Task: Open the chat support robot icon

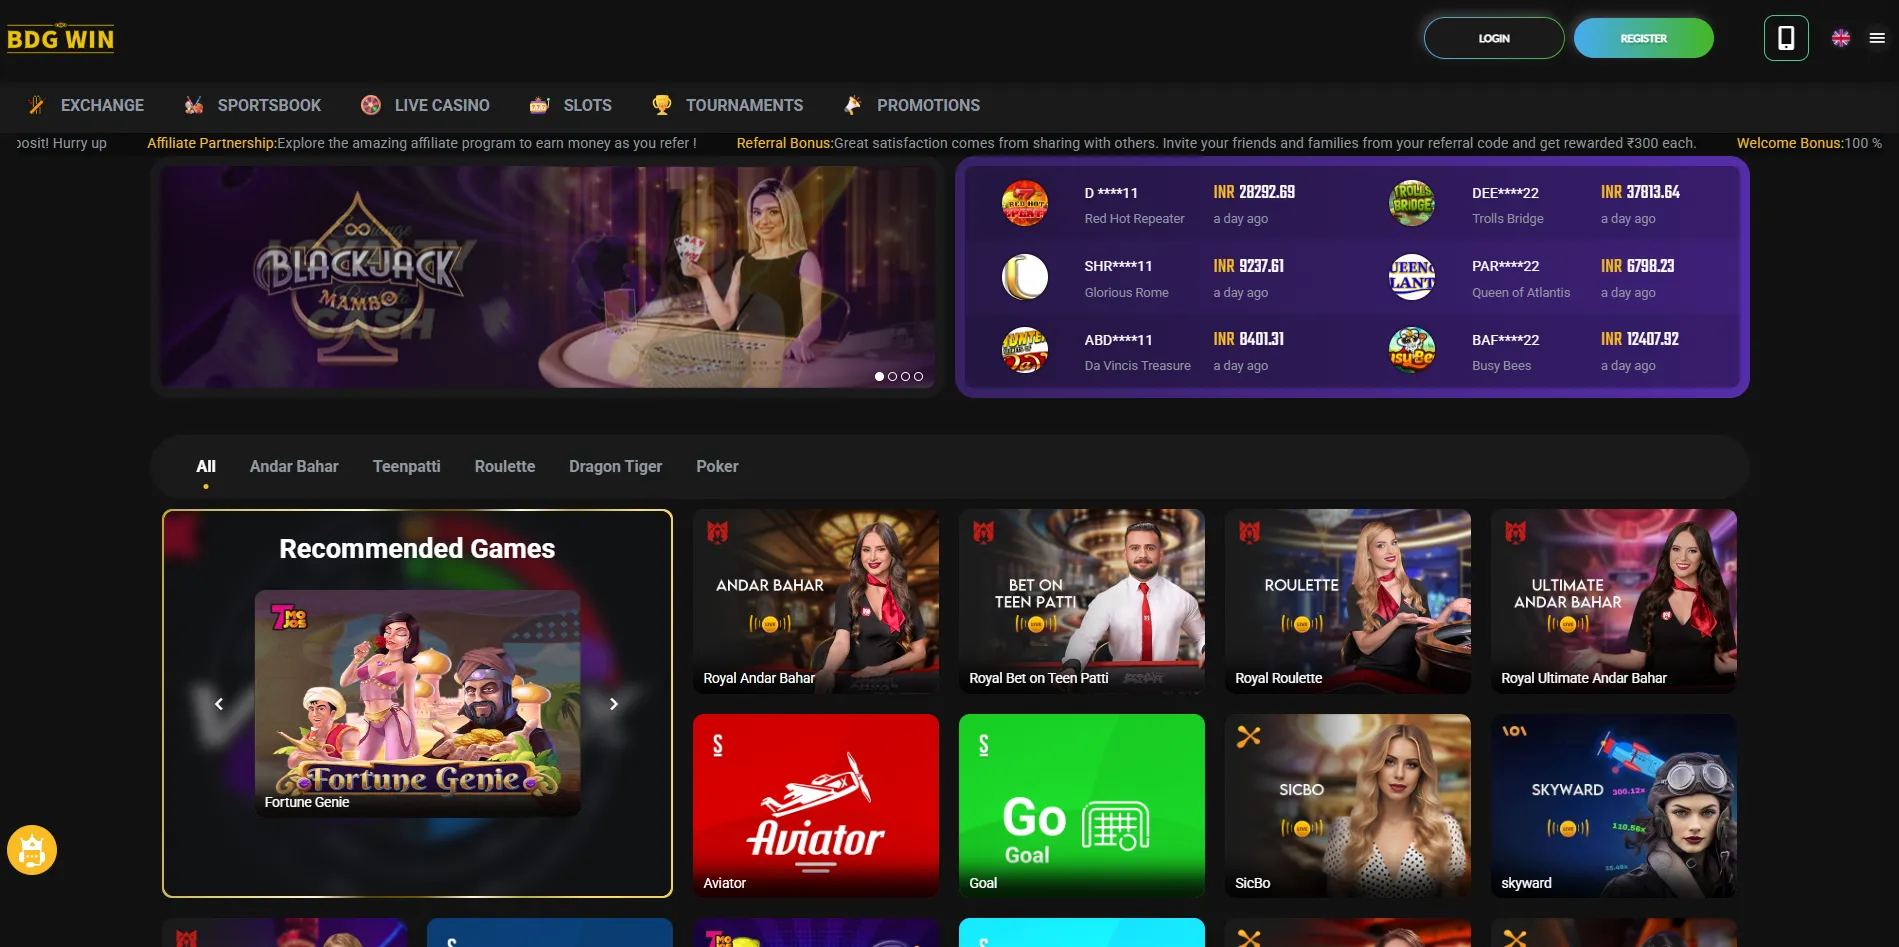Action: (32, 850)
